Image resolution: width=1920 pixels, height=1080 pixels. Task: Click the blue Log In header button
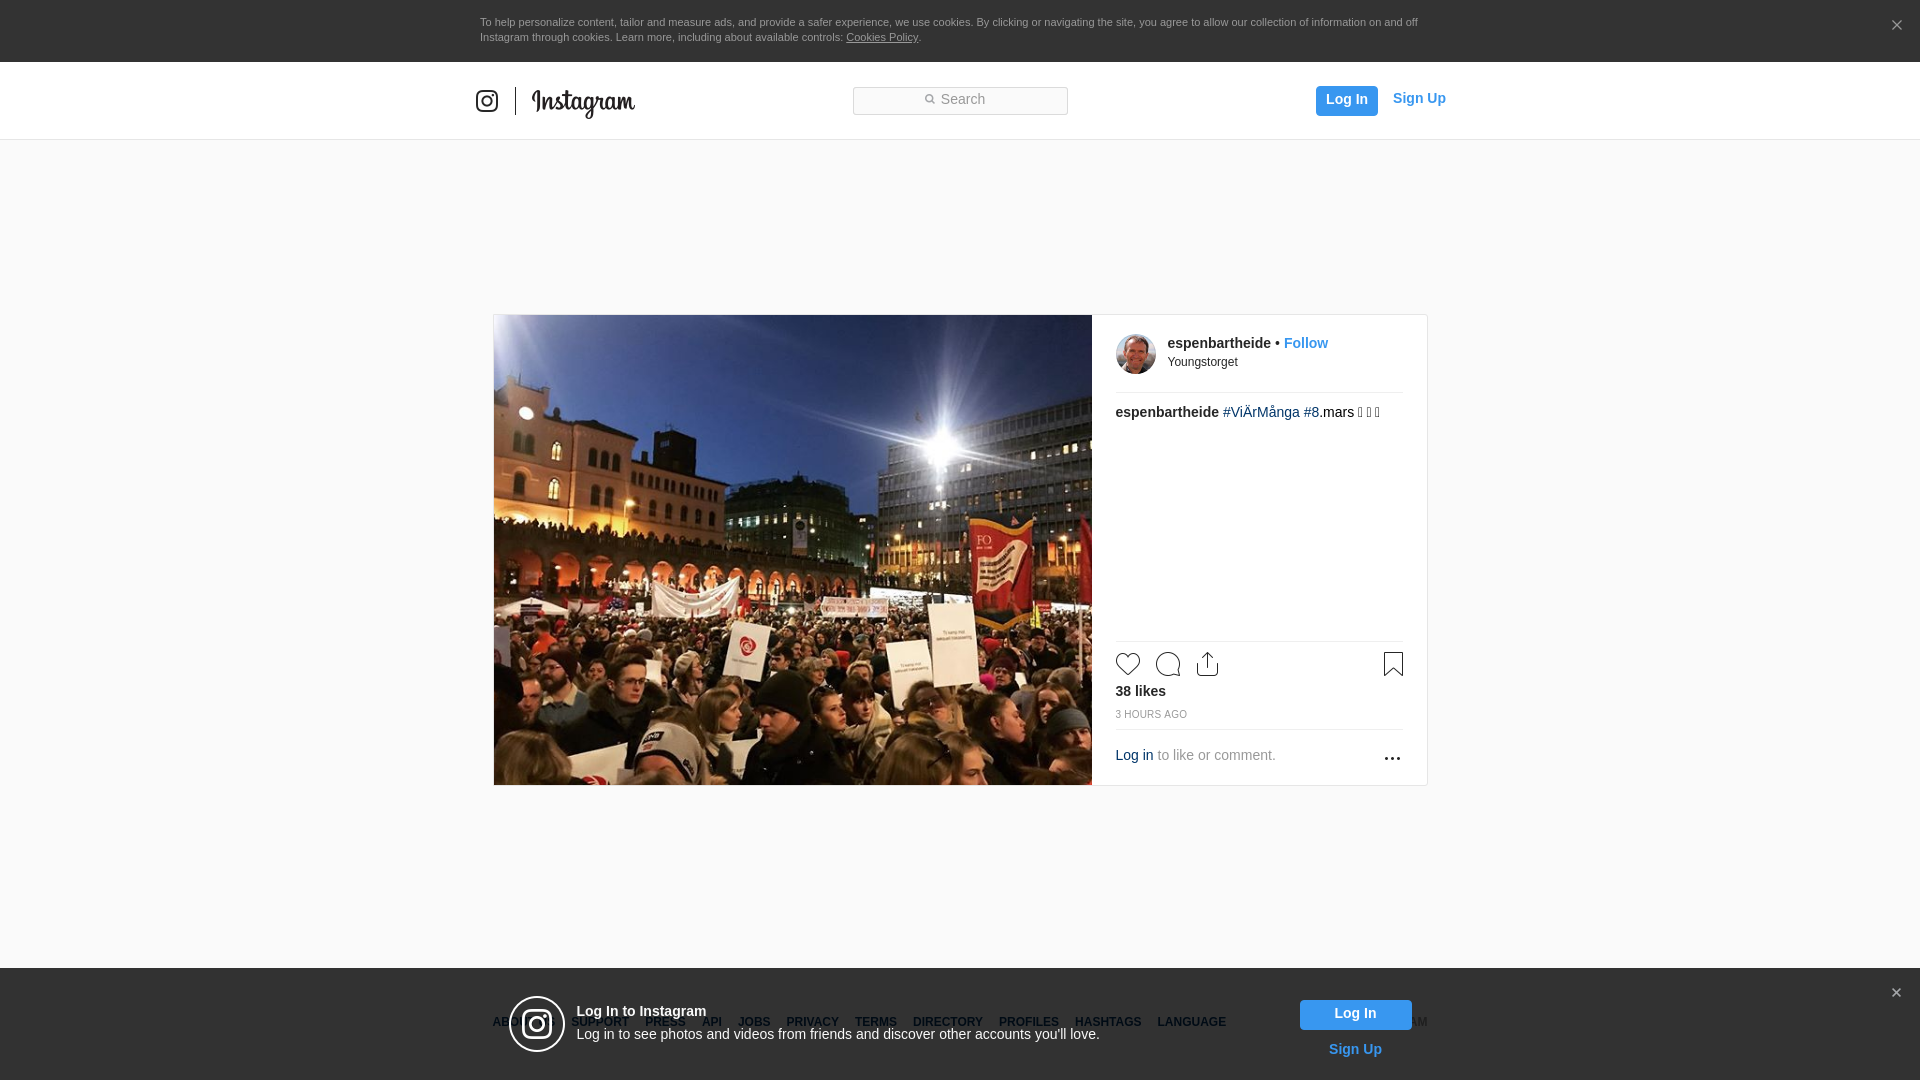1346,100
